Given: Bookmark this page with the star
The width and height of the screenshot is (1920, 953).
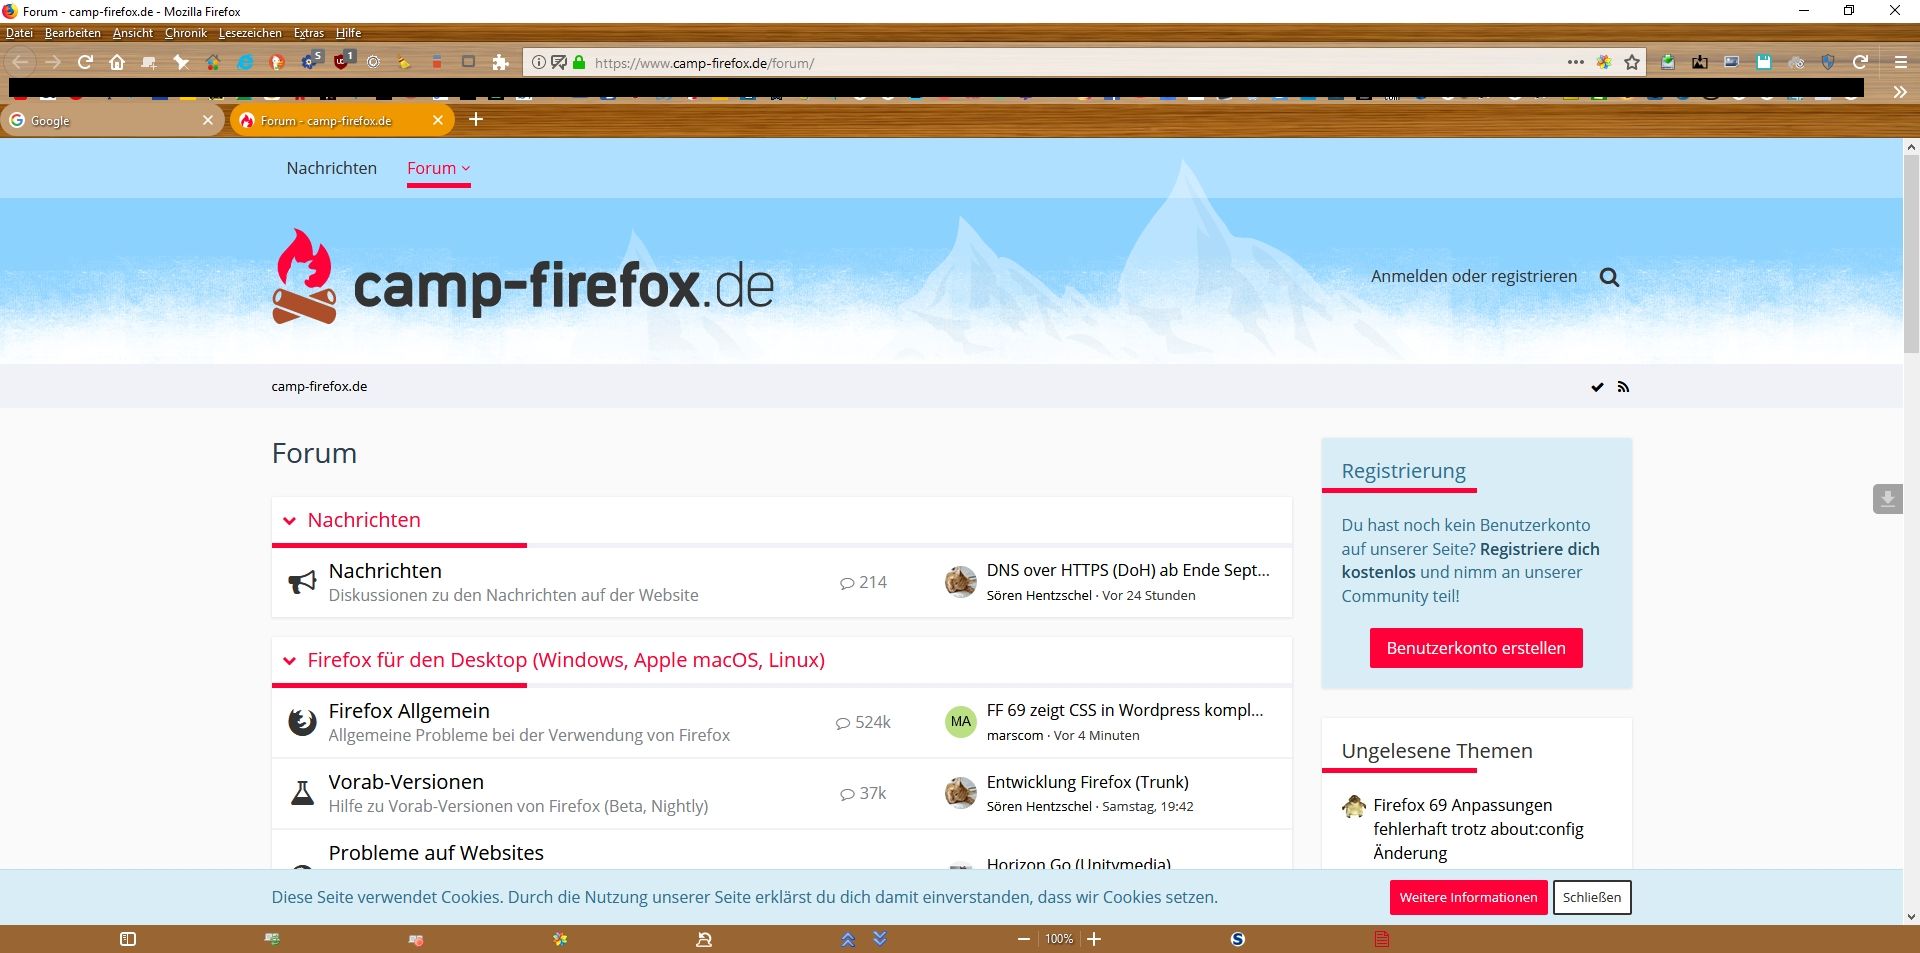Looking at the screenshot, I should pos(1632,62).
